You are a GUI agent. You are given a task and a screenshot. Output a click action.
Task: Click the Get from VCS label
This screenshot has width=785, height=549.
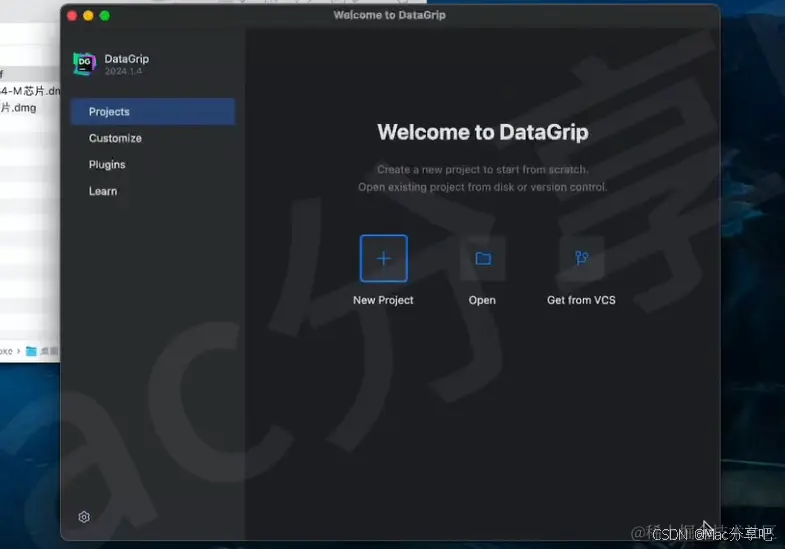pyautogui.click(x=581, y=300)
